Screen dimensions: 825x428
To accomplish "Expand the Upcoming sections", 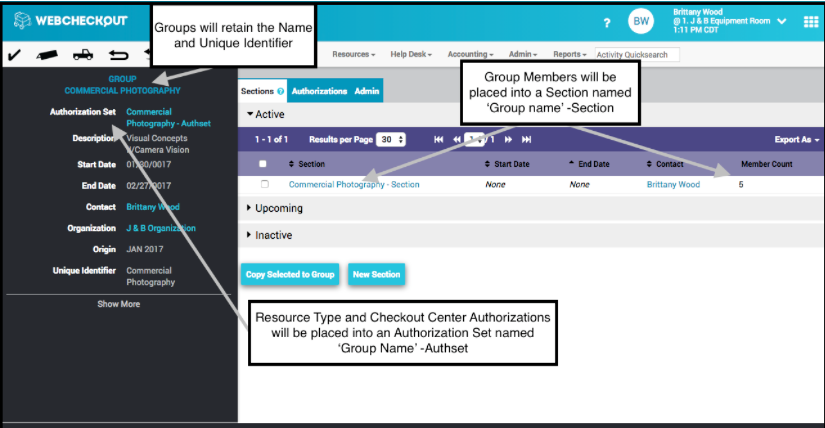I will point(275,208).
